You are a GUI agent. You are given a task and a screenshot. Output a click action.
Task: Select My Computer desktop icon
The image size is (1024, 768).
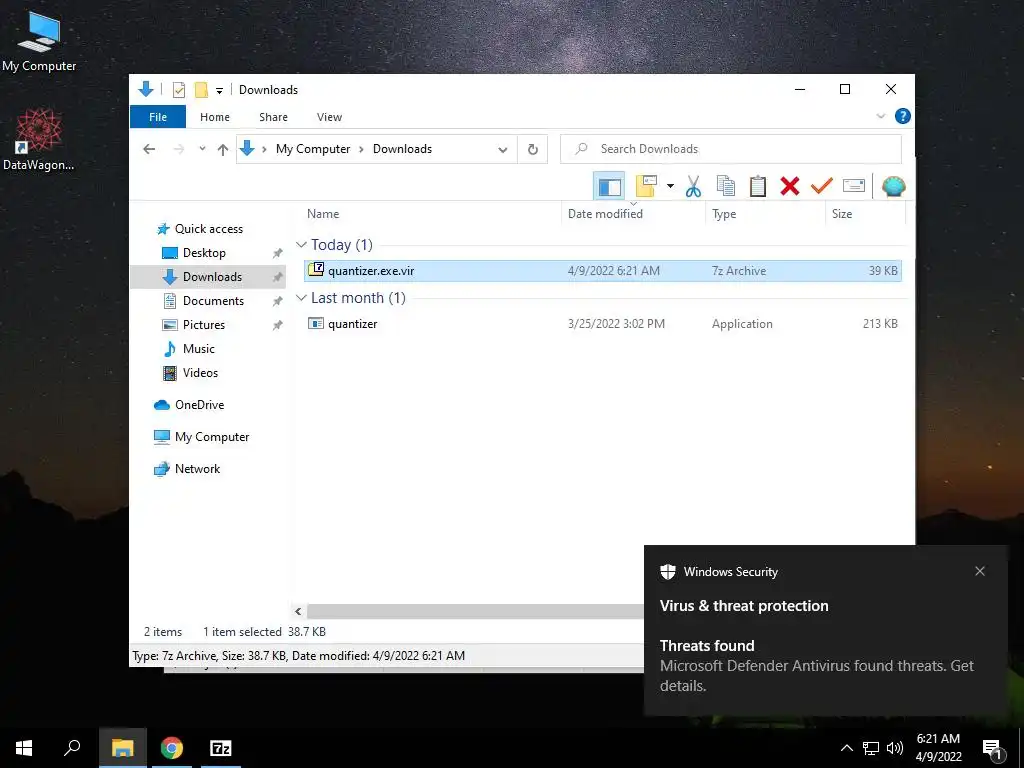[x=39, y=42]
